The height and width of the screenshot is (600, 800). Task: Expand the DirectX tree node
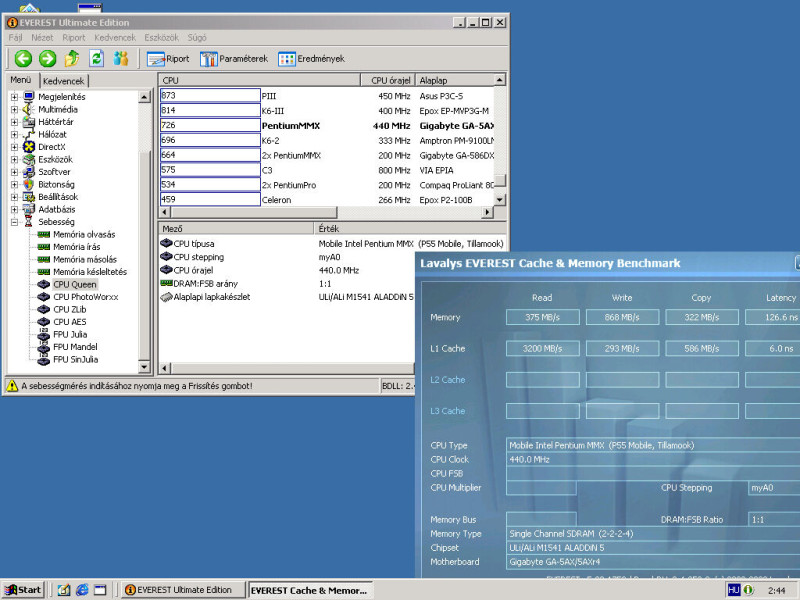[14, 147]
